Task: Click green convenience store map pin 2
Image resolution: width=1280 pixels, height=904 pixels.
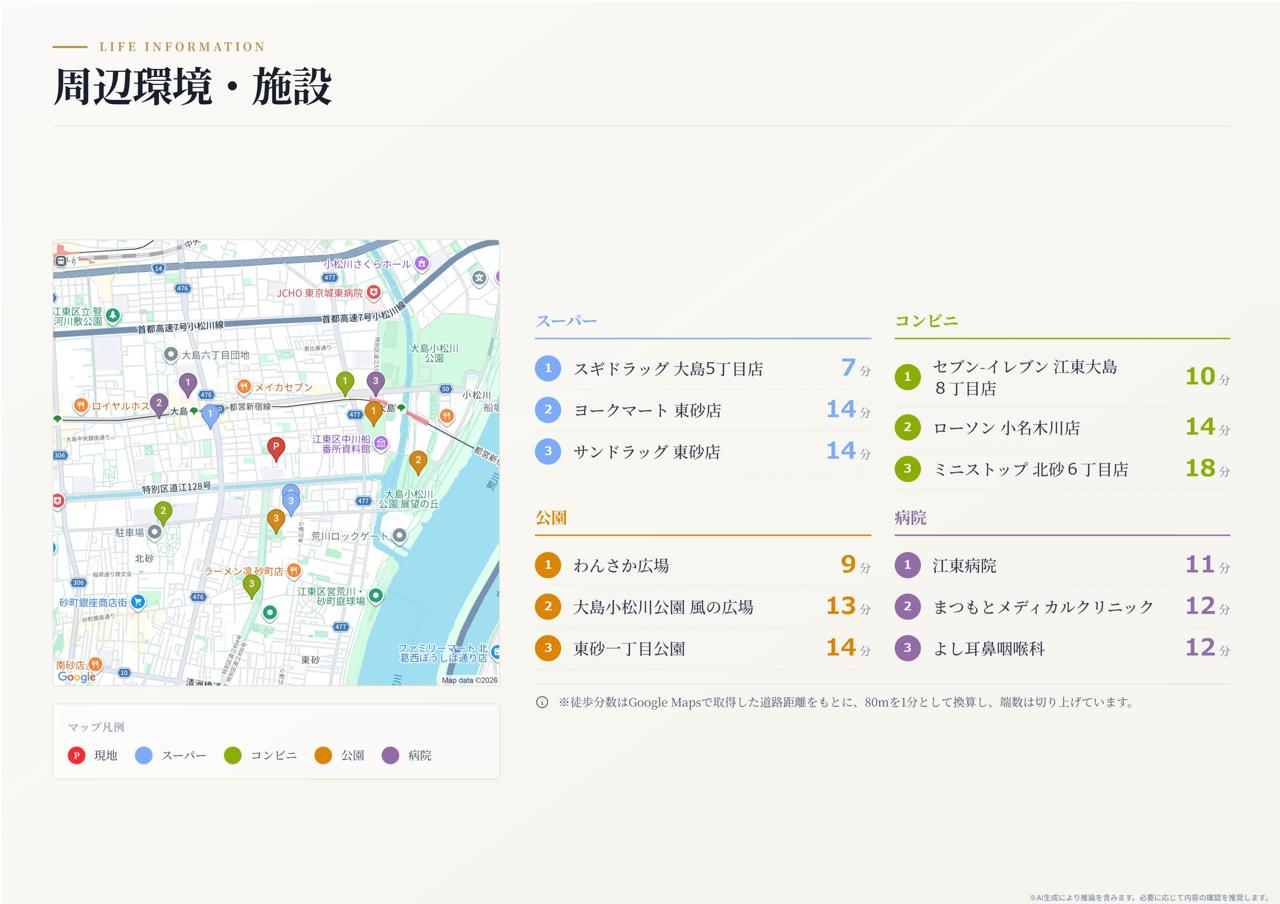Action: point(163,512)
